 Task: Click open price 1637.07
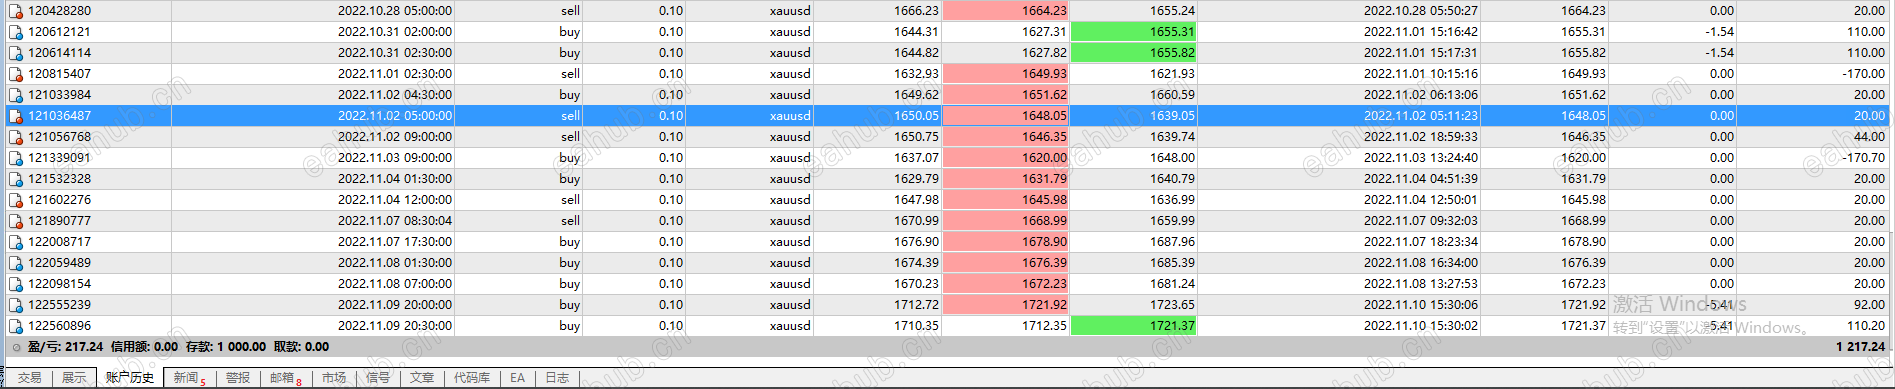pyautogui.click(x=916, y=158)
